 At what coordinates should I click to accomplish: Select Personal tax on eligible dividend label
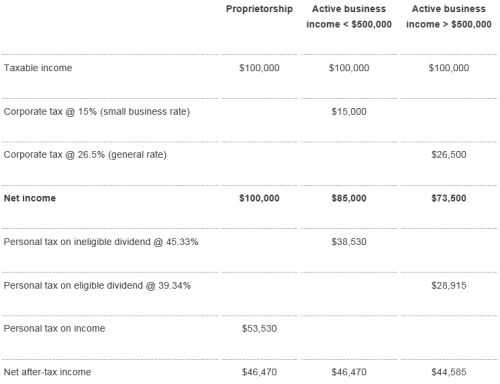click(x=97, y=286)
